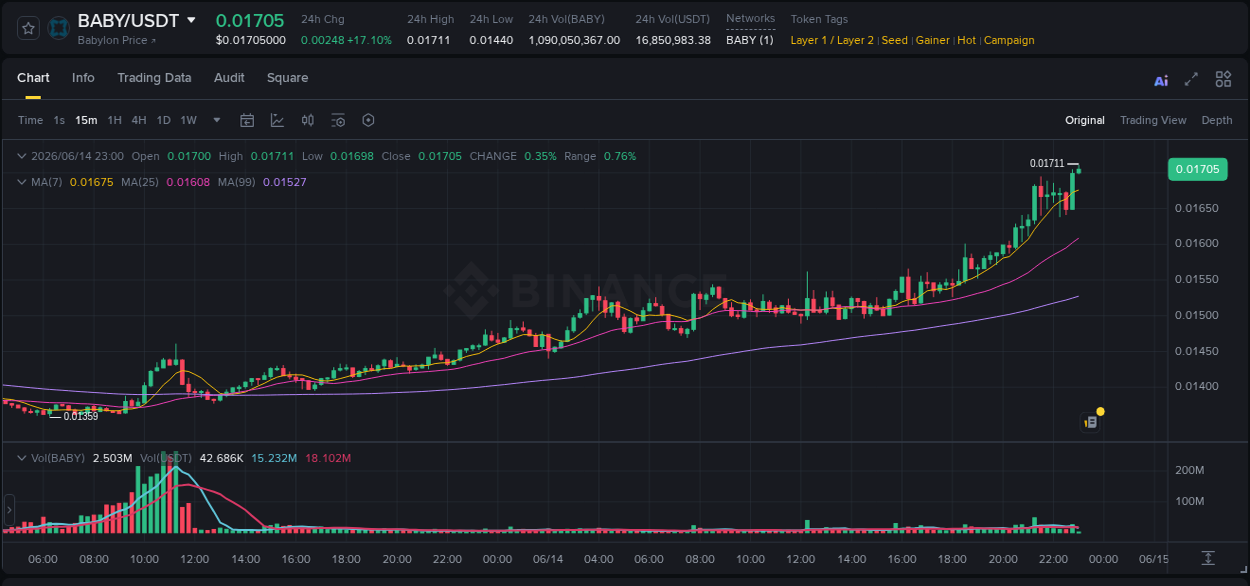Select the 4H interval
Image resolution: width=1250 pixels, height=586 pixels.
click(x=139, y=120)
